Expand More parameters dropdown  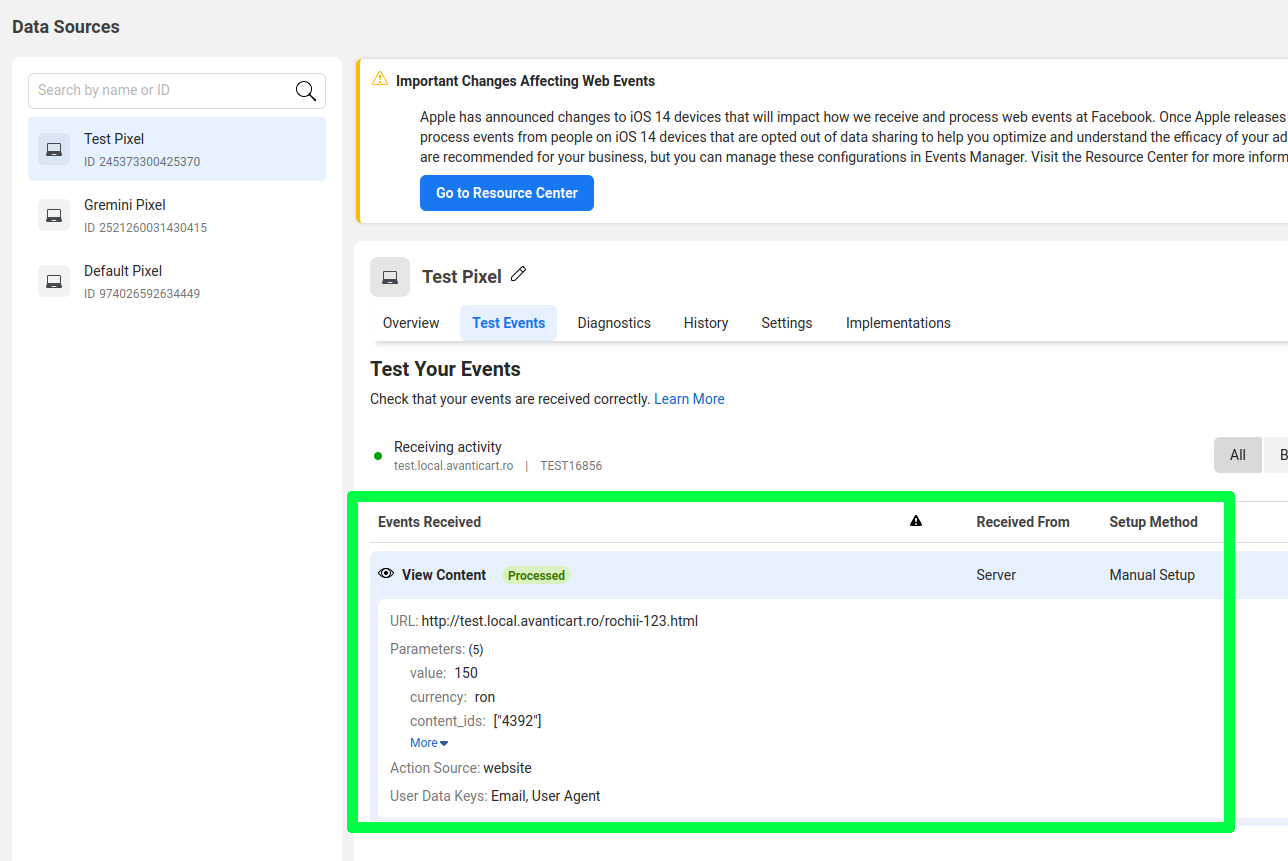tap(429, 743)
